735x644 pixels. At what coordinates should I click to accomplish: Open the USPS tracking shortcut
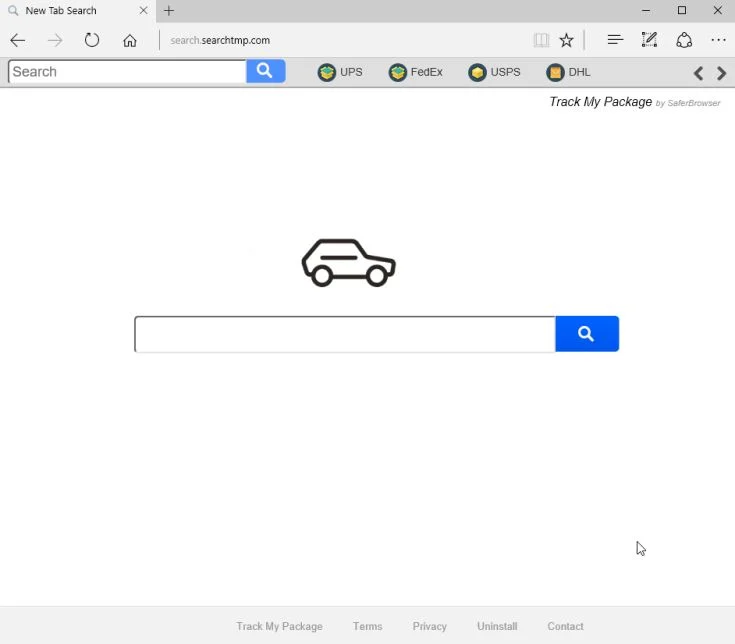[x=495, y=72]
